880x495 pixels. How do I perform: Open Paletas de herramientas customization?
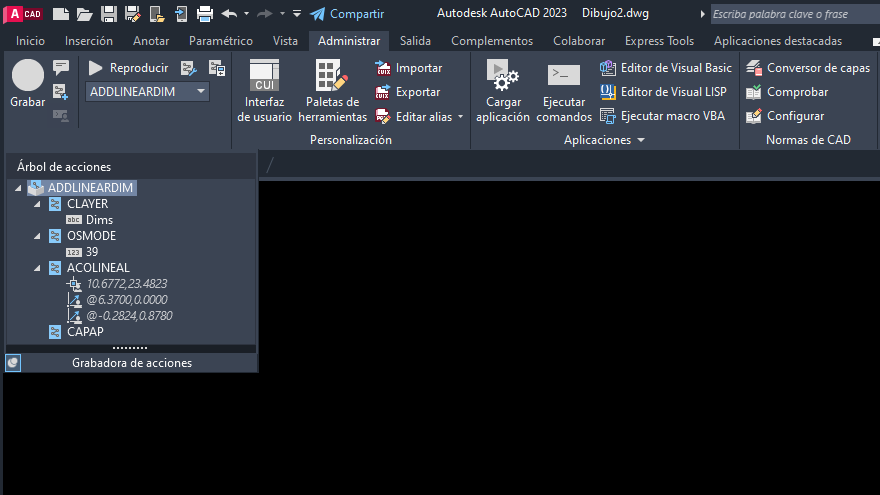[x=332, y=90]
